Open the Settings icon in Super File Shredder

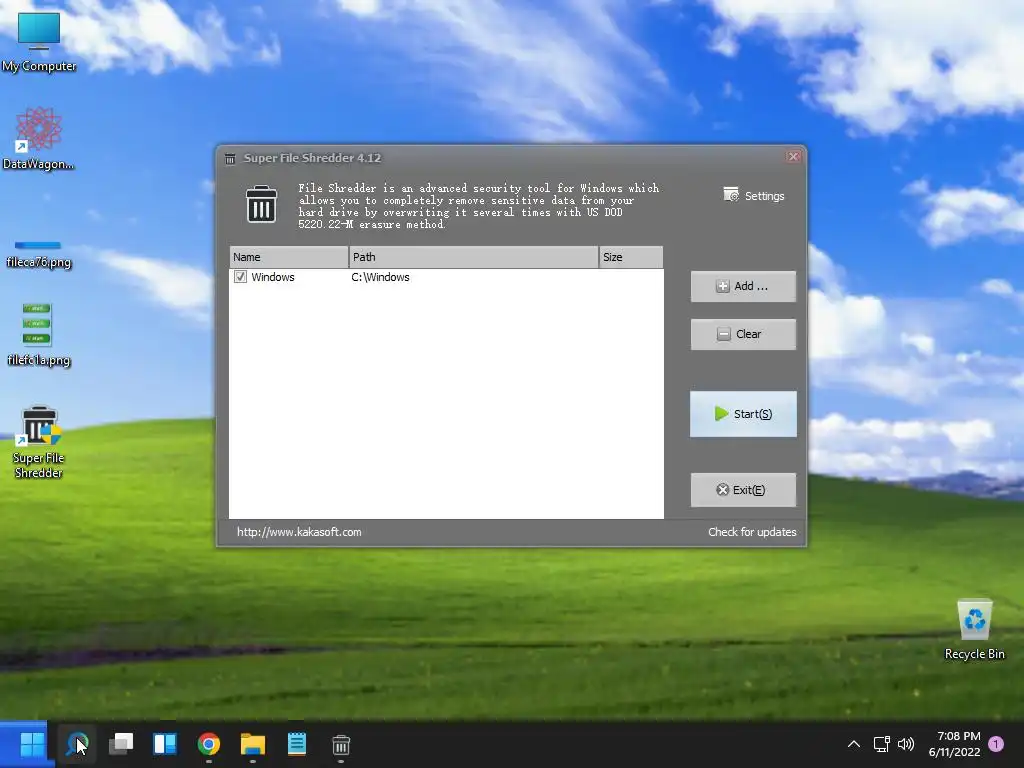(754, 195)
